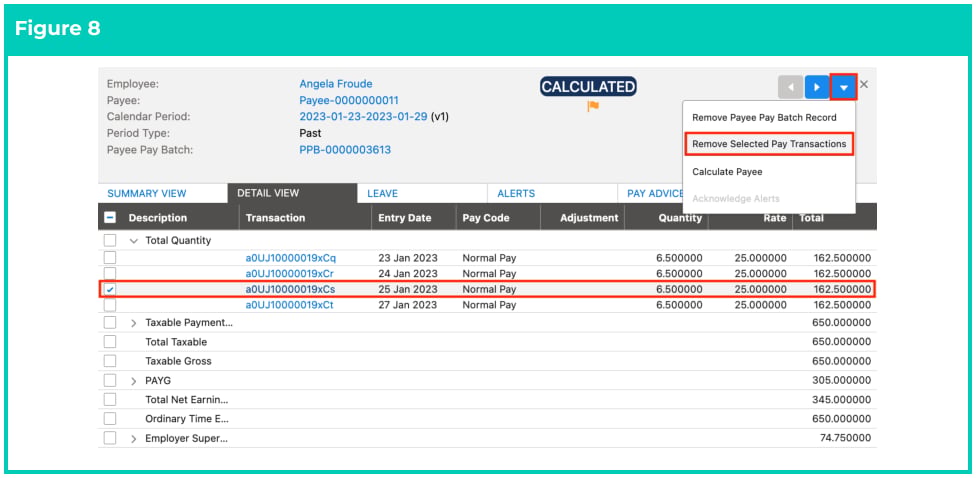Image resolution: width=976 pixels, height=478 pixels.
Task: Tick the PAYG row checkbox
Action: pos(110,380)
